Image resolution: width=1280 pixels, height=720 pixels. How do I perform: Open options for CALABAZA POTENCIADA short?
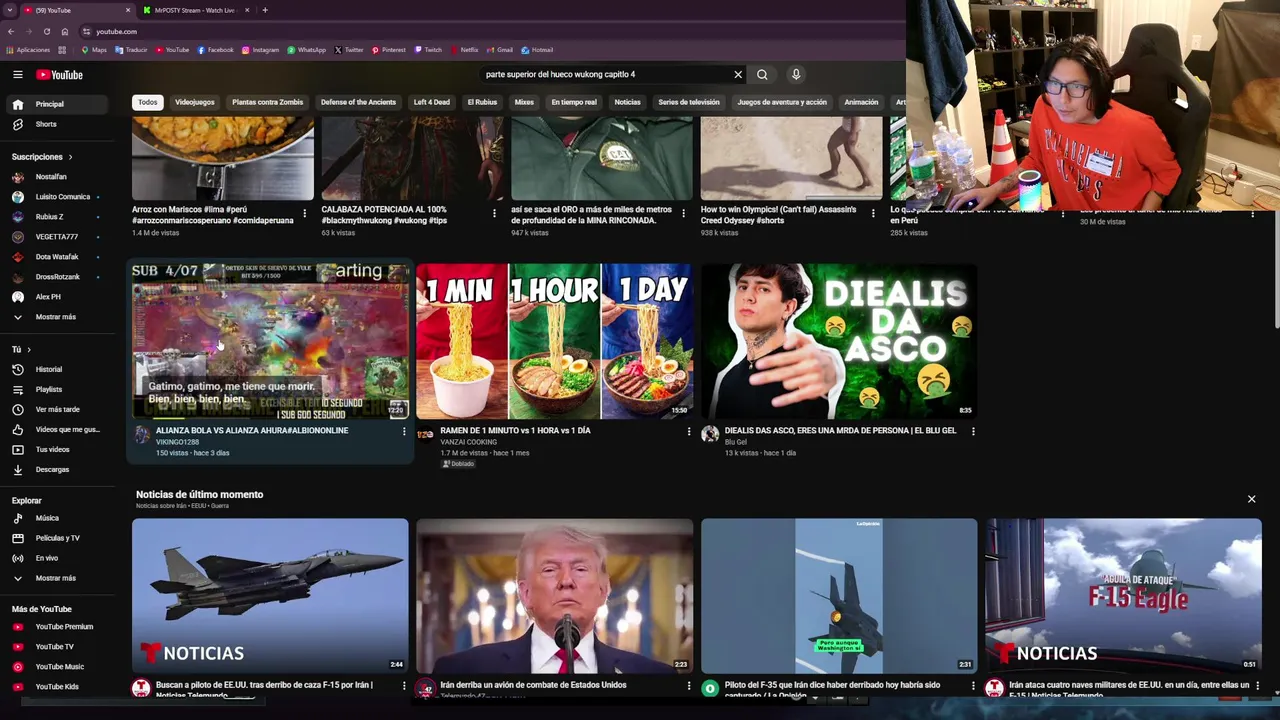click(x=494, y=213)
